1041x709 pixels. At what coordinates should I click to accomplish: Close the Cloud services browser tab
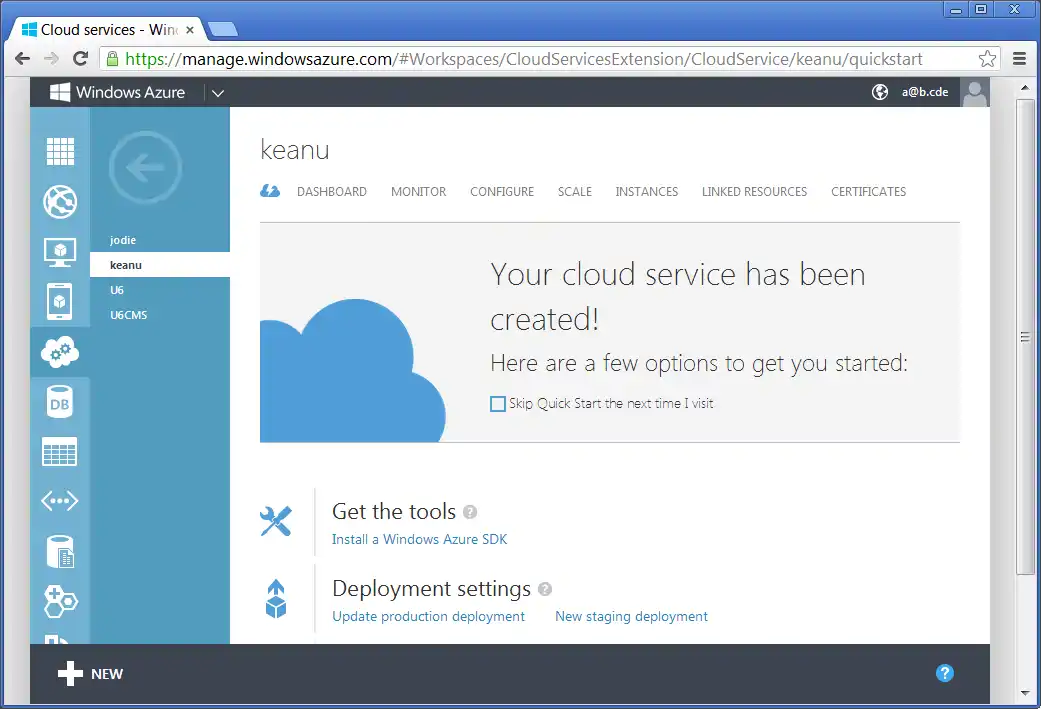coord(190,30)
